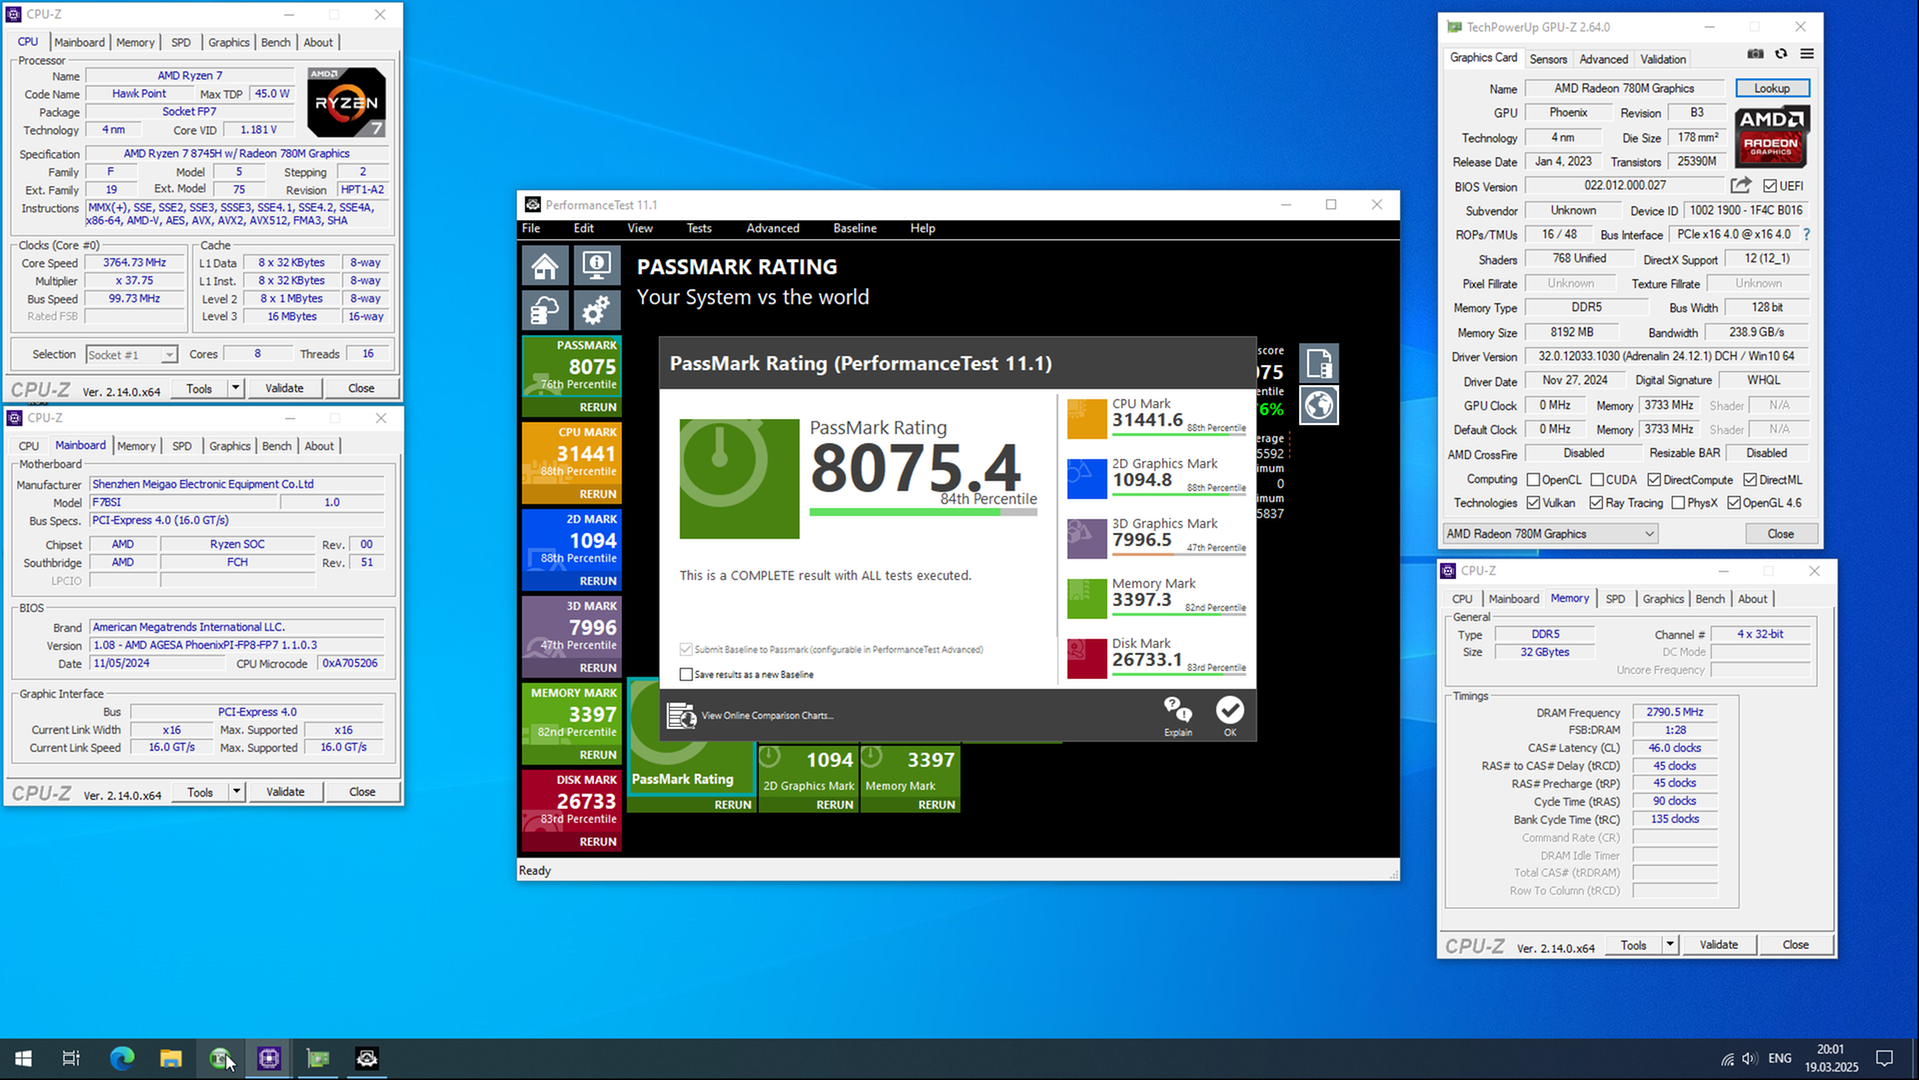This screenshot has height=1080, width=1919.
Task: Click the blue 2D Graphics Mark color tile in the dialog
Action: [x=1087, y=479]
